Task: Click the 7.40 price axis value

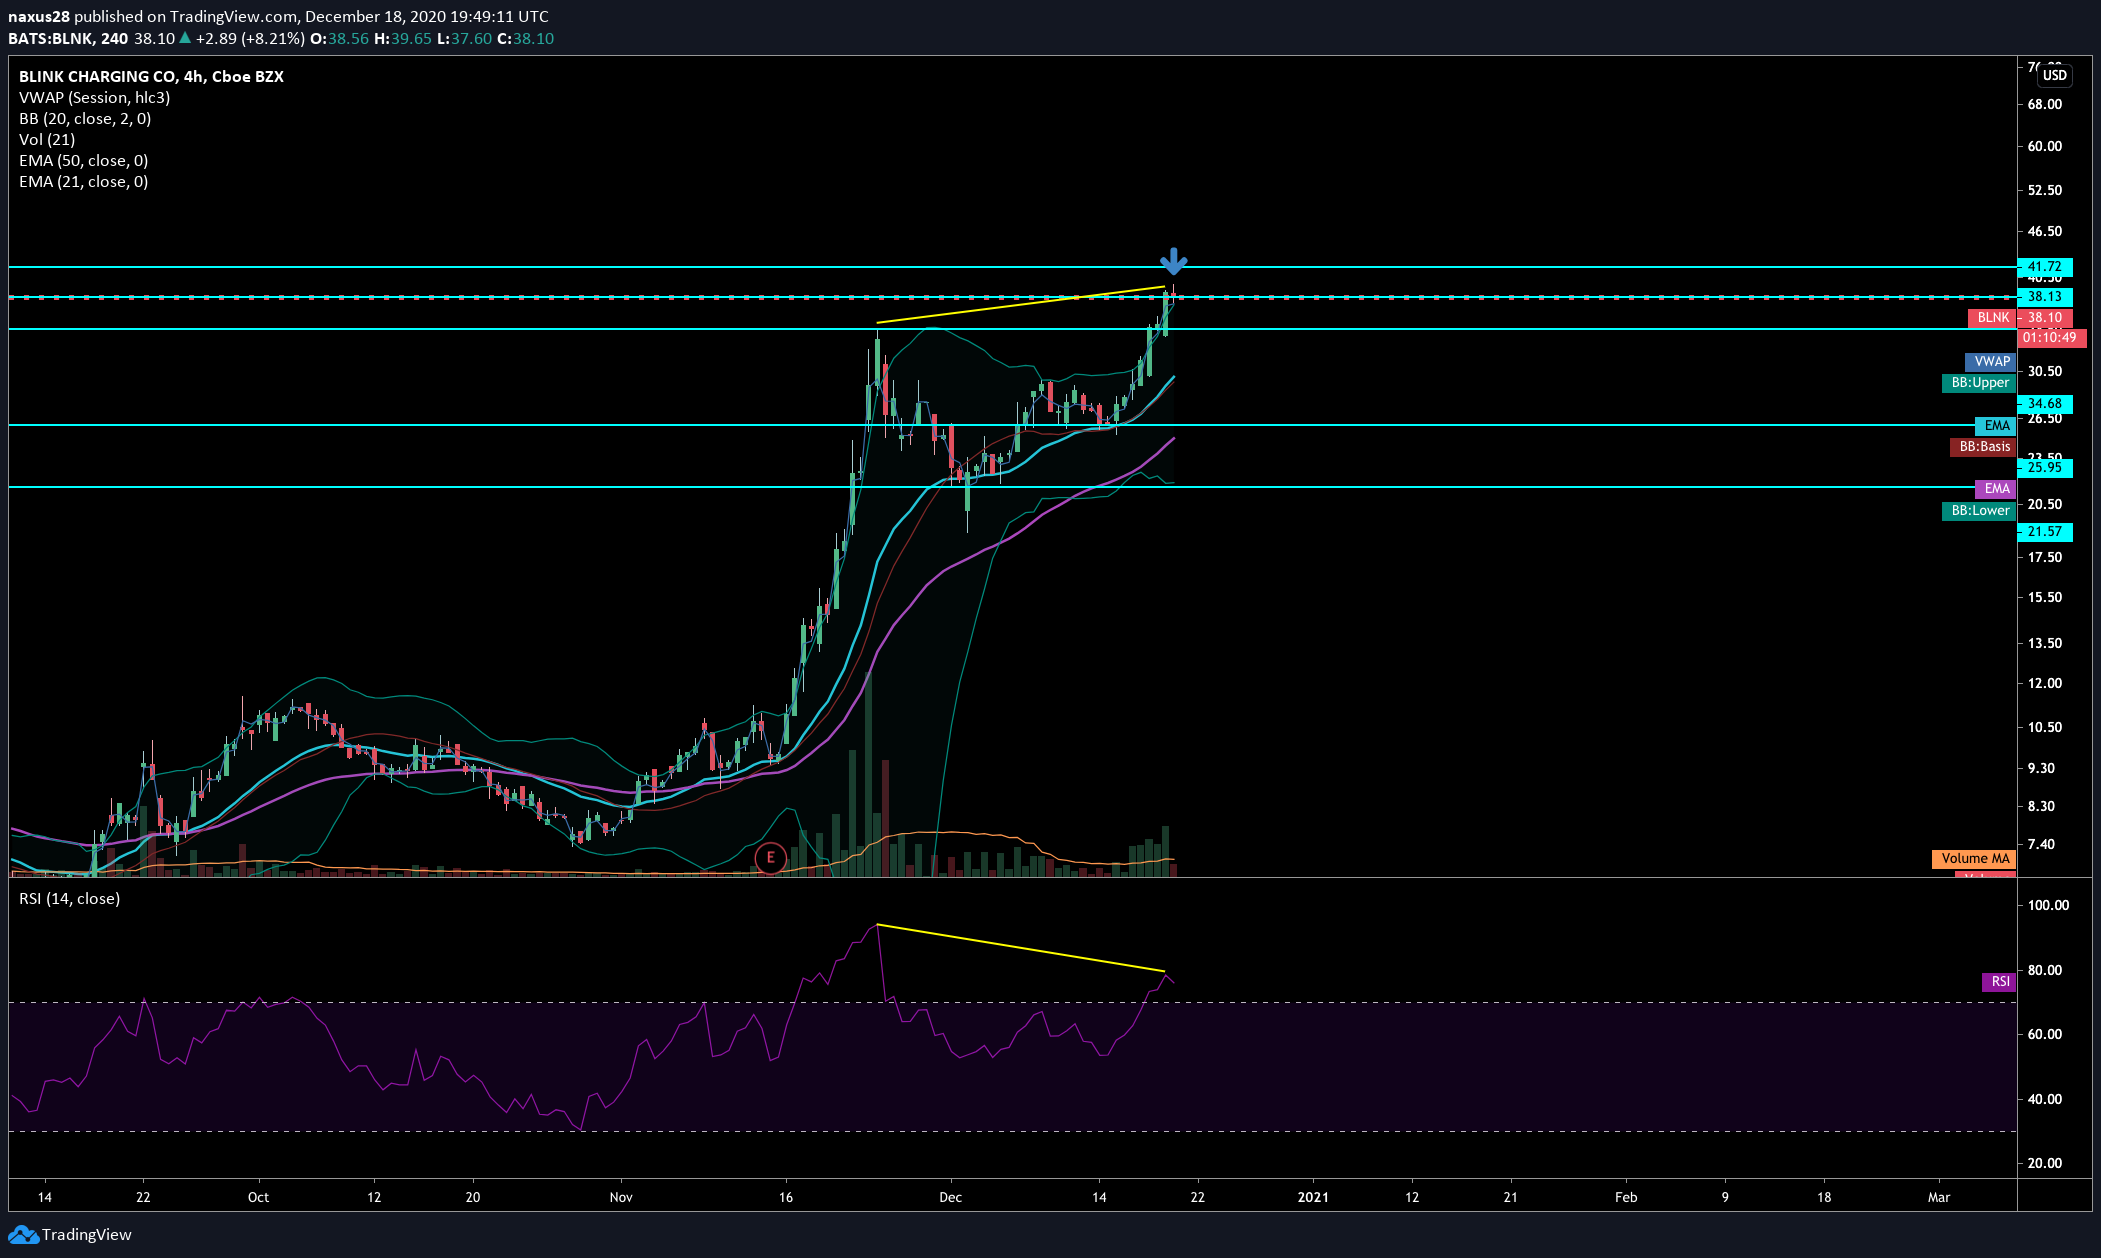Action: pos(2041,844)
